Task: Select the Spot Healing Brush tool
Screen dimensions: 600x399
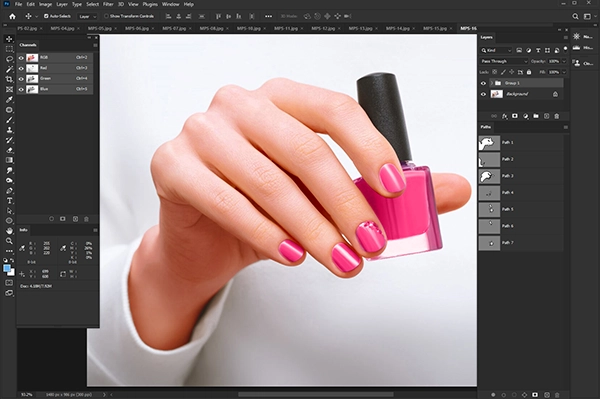Action: pyautogui.click(x=9, y=110)
